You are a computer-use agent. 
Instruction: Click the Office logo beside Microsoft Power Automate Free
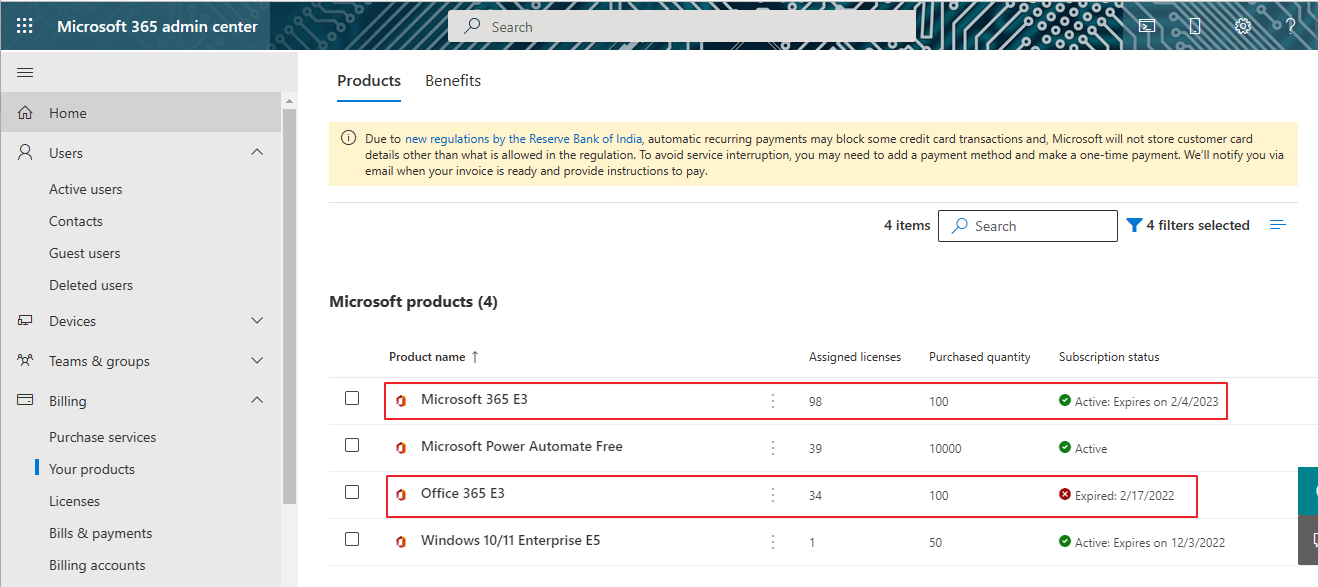401,448
